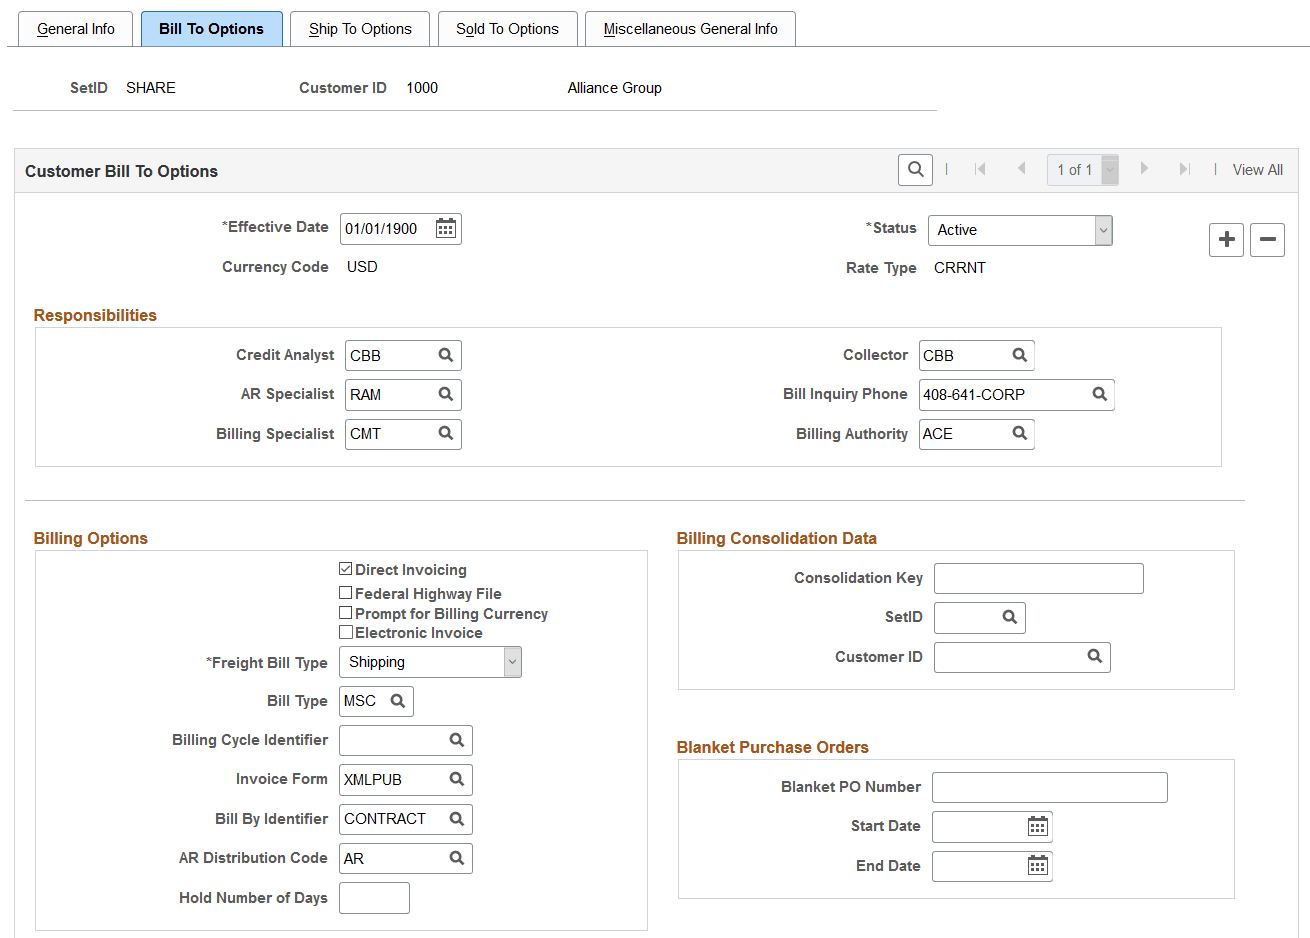Open the Freight Bill Type dropdown
Image resolution: width=1310 pixels, height=938 pixels.
pyautogui.click(x=511, y=662)
